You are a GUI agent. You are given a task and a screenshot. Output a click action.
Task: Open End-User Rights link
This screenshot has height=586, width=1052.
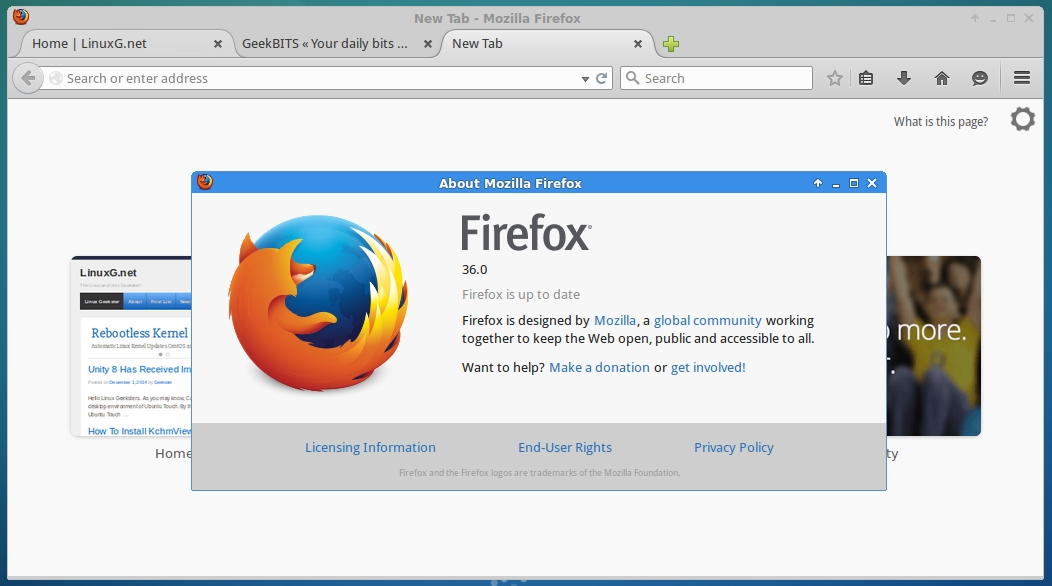pos(565,447)
